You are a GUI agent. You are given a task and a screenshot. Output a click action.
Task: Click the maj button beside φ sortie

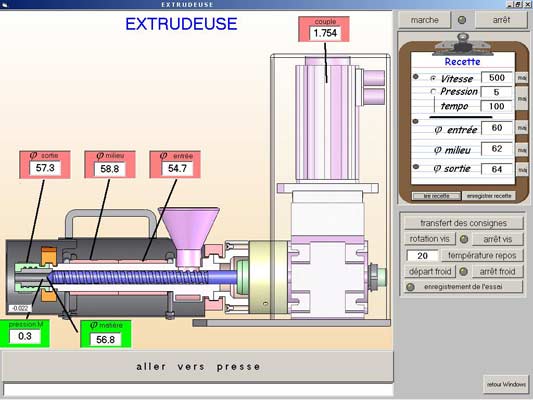click(522, 169)
